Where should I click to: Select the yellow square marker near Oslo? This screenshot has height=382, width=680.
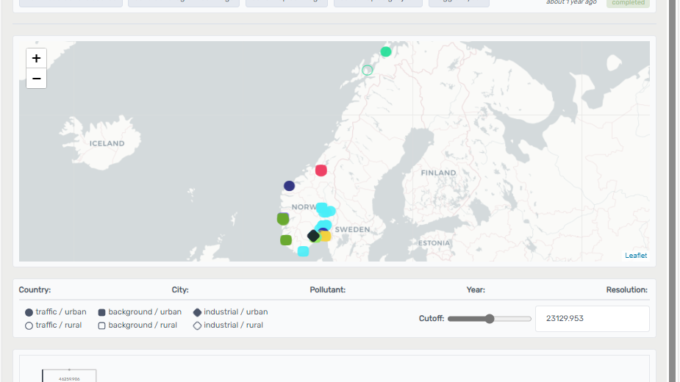click(326, 236)
